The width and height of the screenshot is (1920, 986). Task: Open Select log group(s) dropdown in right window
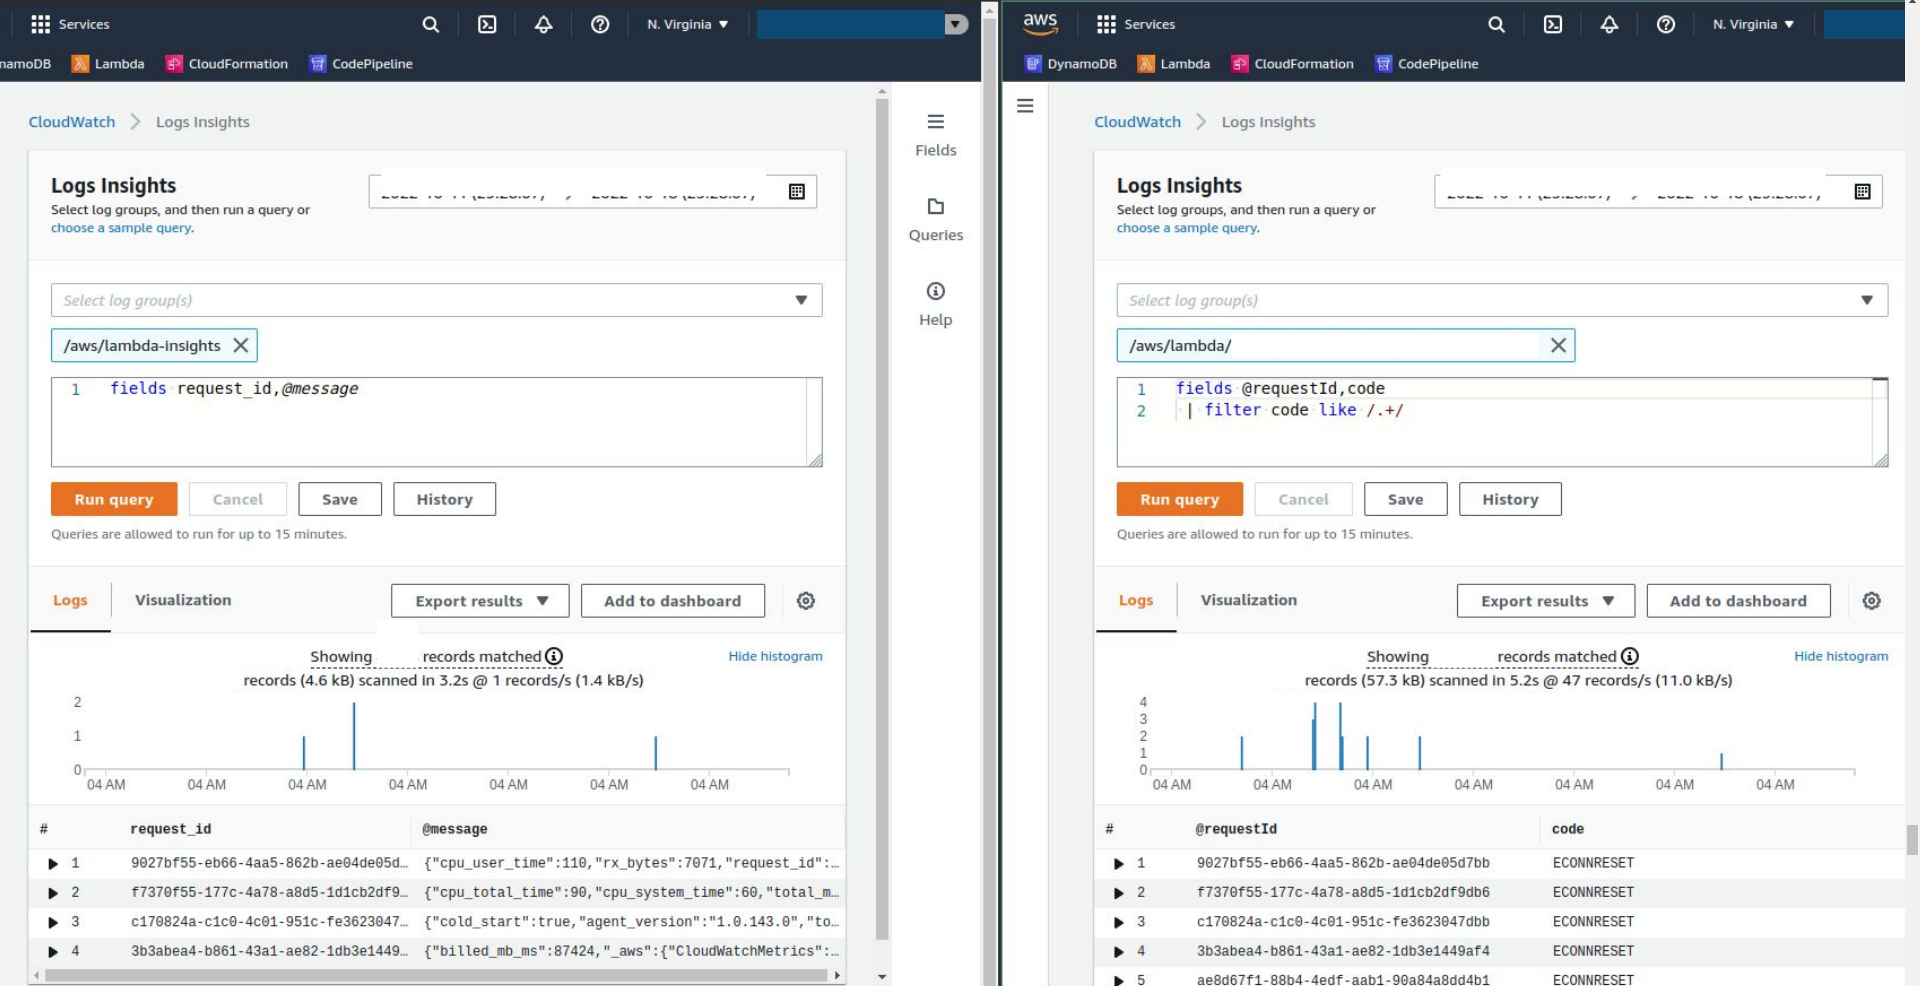pyautogui.click(x=1502, y=300)
